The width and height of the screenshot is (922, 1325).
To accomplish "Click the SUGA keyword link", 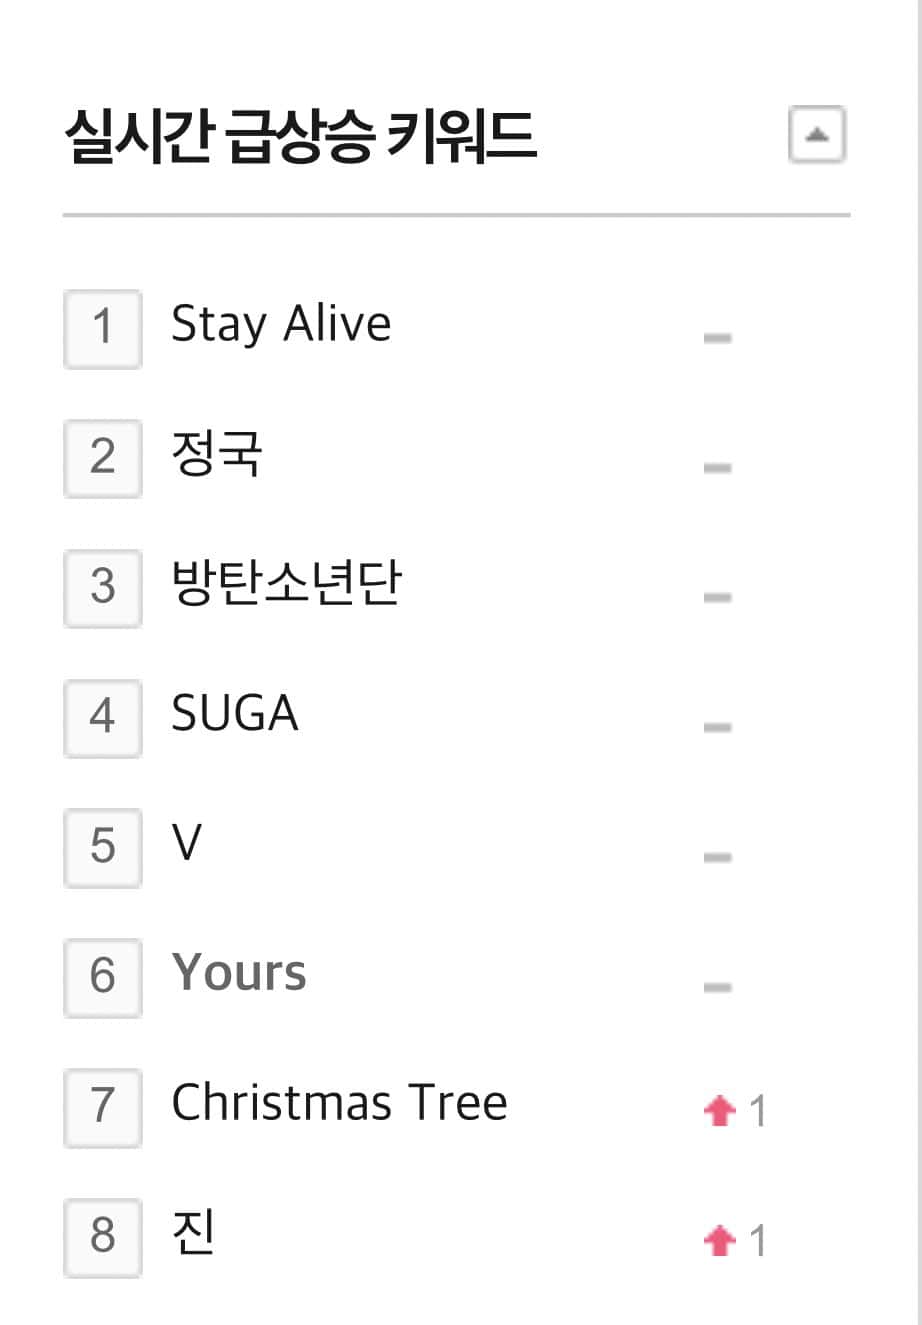I will (x=235, y=714).
